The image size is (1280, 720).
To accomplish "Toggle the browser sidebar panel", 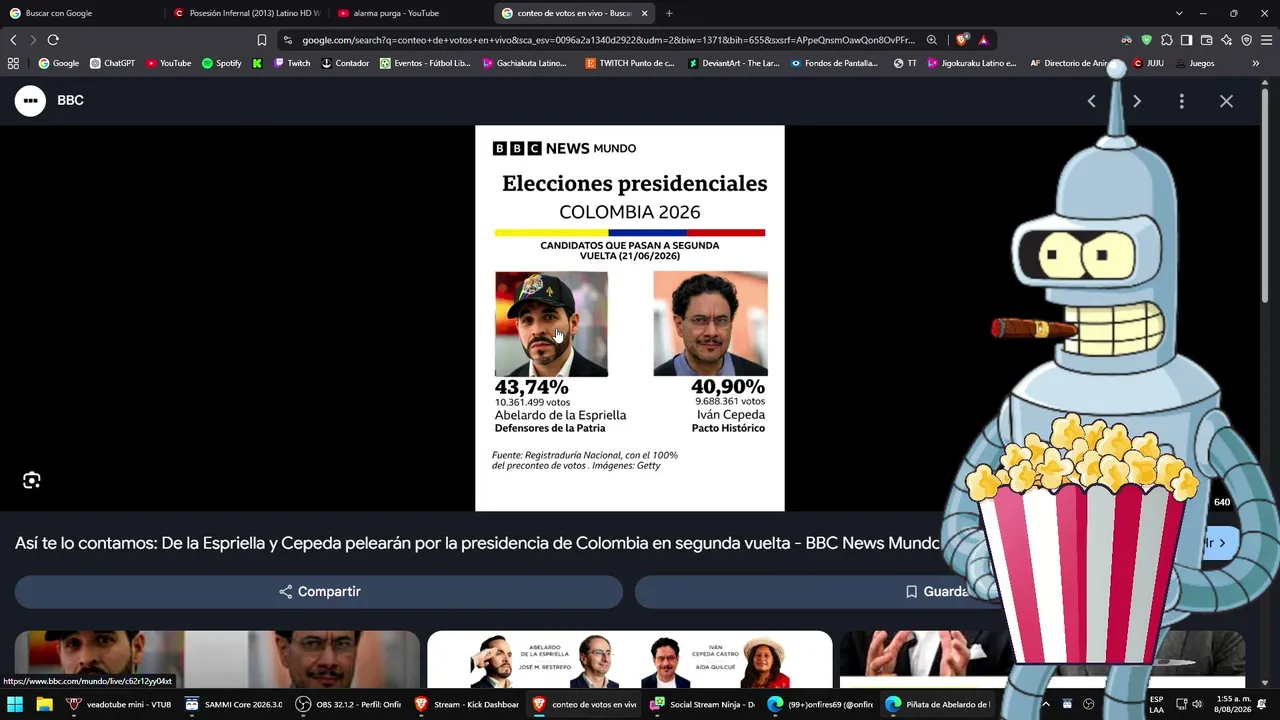I will point(1186,40).
